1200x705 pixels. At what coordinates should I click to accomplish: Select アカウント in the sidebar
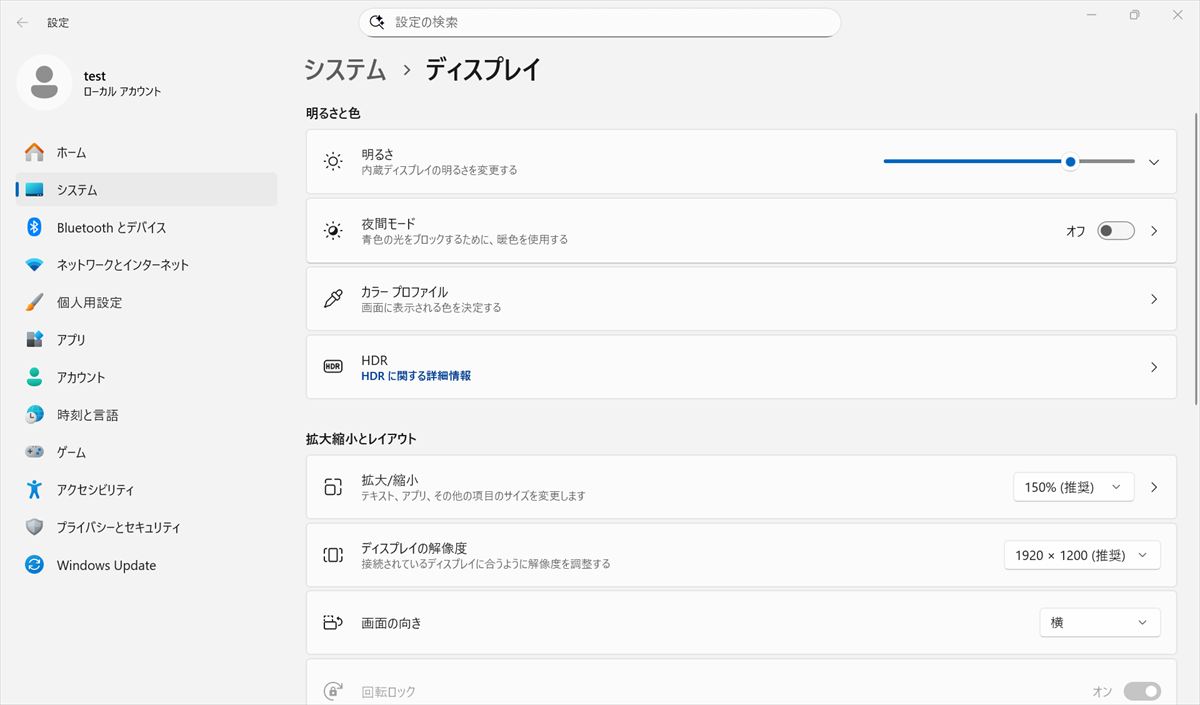(80, 377)
